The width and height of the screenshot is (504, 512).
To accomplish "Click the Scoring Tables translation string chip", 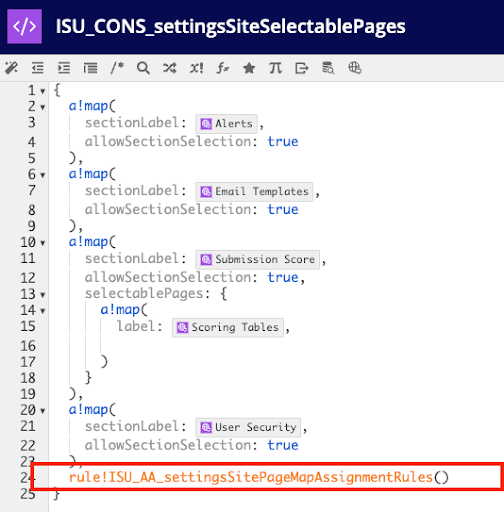I will point(228,328).
